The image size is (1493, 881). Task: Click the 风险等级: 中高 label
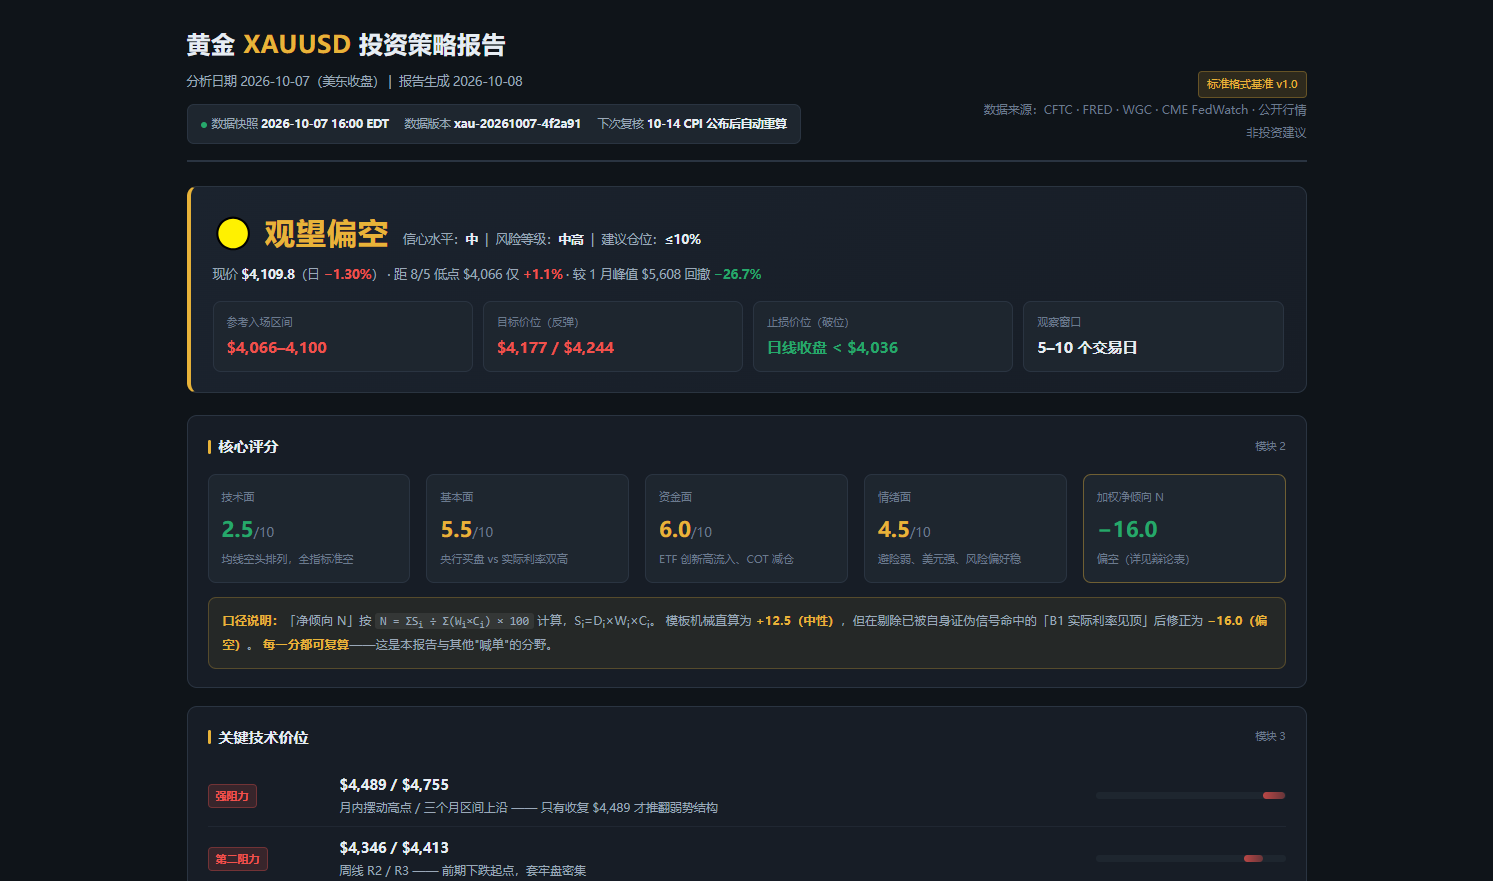pyautogui.click(x=540, y=239)
